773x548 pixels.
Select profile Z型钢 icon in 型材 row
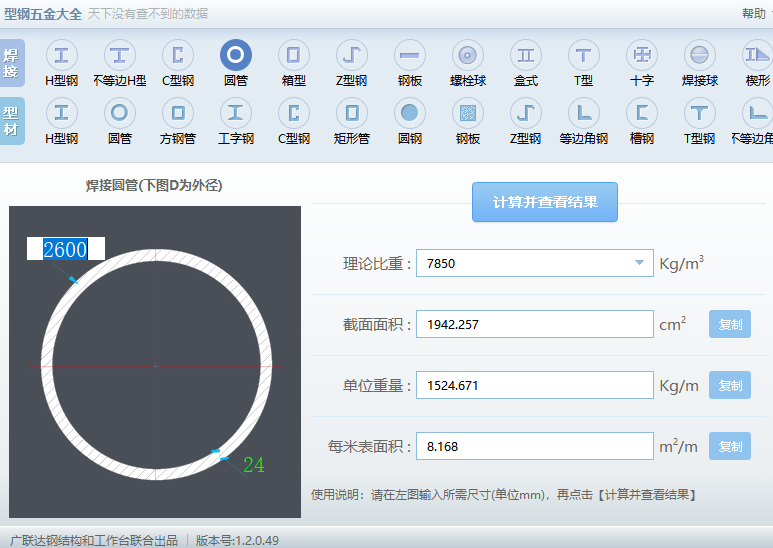point(526,113)
